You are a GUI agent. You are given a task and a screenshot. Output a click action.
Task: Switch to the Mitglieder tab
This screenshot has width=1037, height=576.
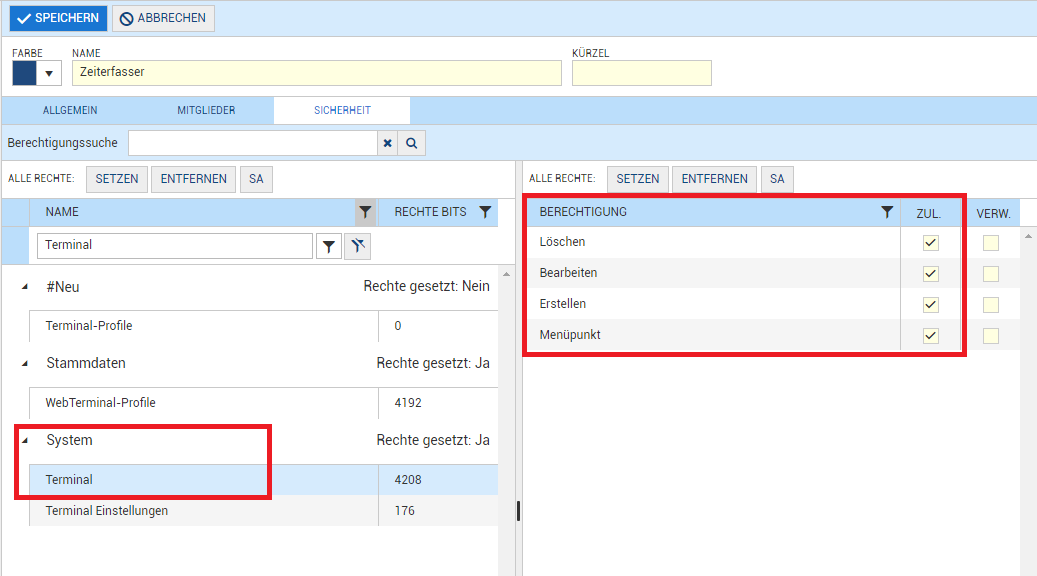pyautogui.click(x=206, y=110)
